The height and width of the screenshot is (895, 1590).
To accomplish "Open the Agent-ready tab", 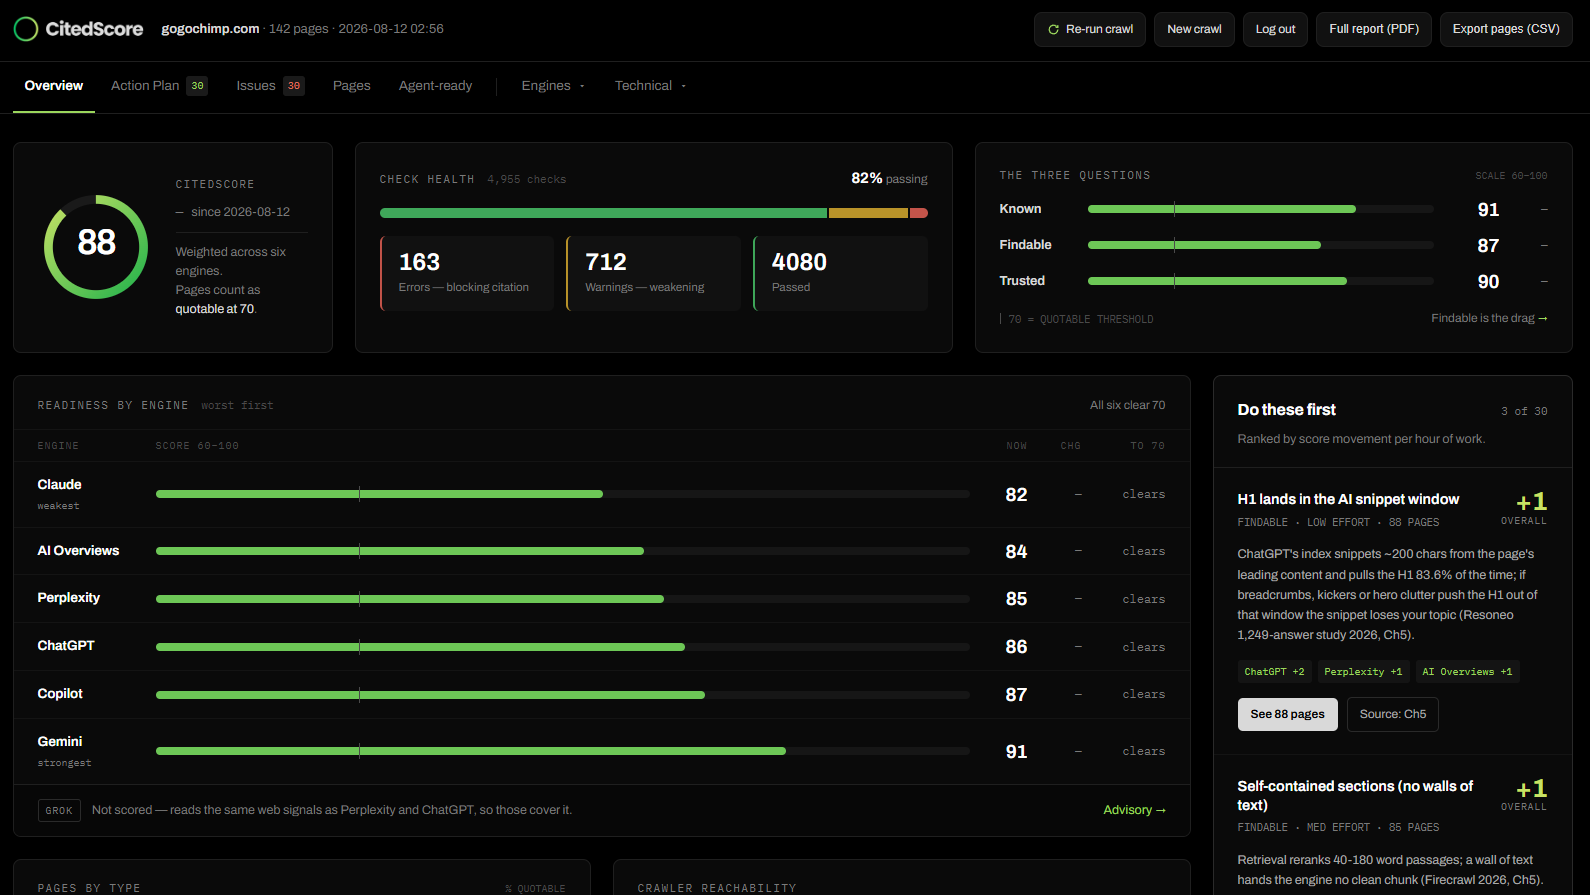I will click(435, 86).
